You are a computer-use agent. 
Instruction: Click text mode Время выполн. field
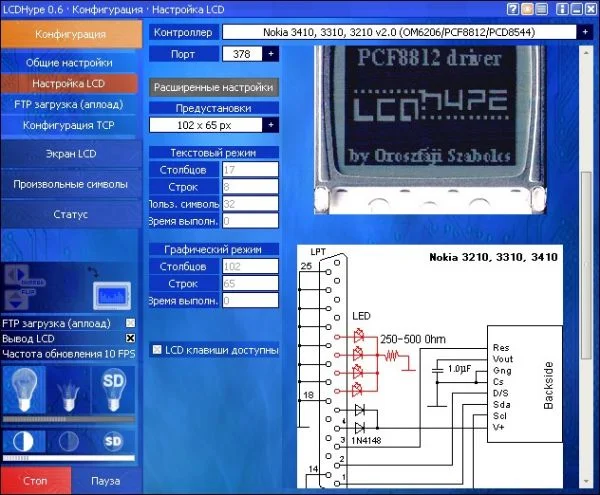(x=251, y=221)
